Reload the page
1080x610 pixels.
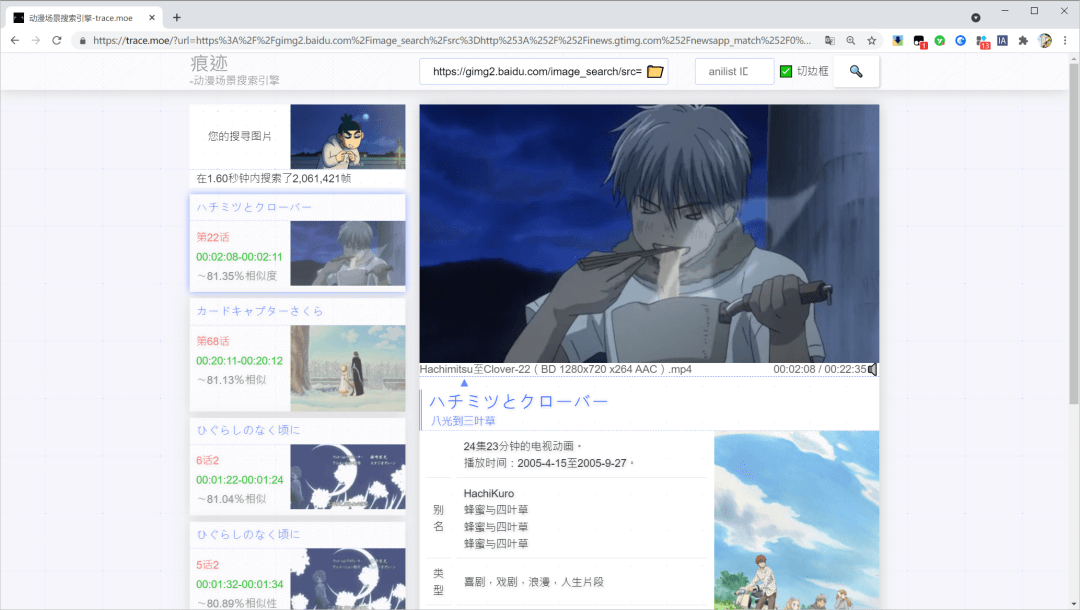(57, 41)
